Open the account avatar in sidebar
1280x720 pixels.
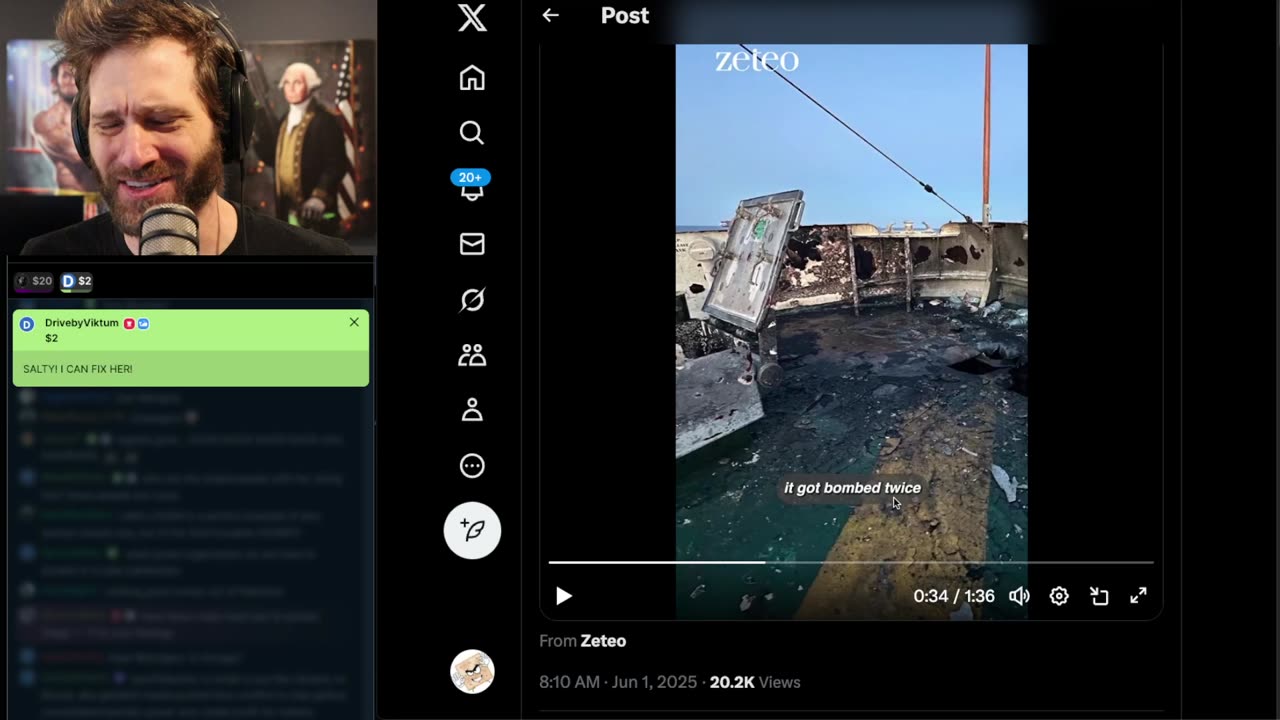point(472,672)
